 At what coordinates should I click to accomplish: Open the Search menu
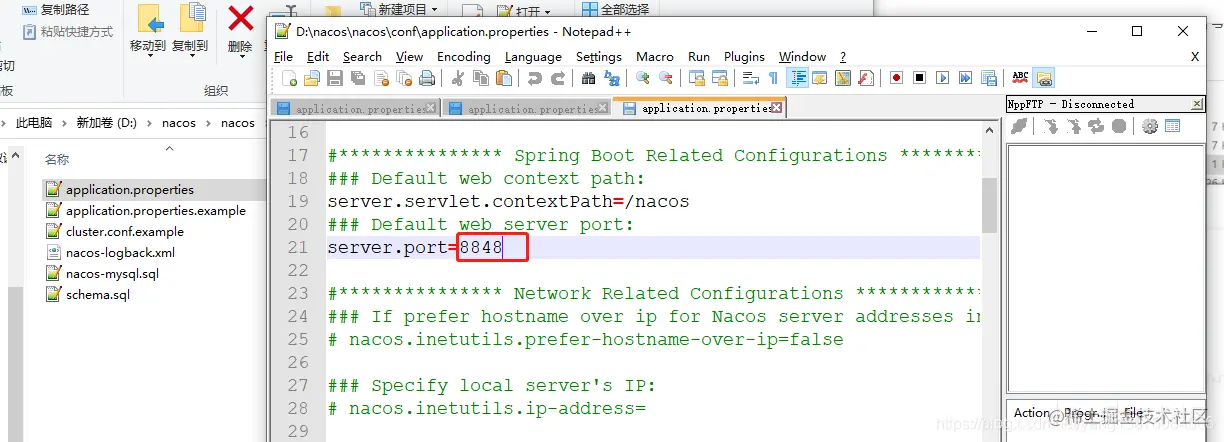point(362,57)
